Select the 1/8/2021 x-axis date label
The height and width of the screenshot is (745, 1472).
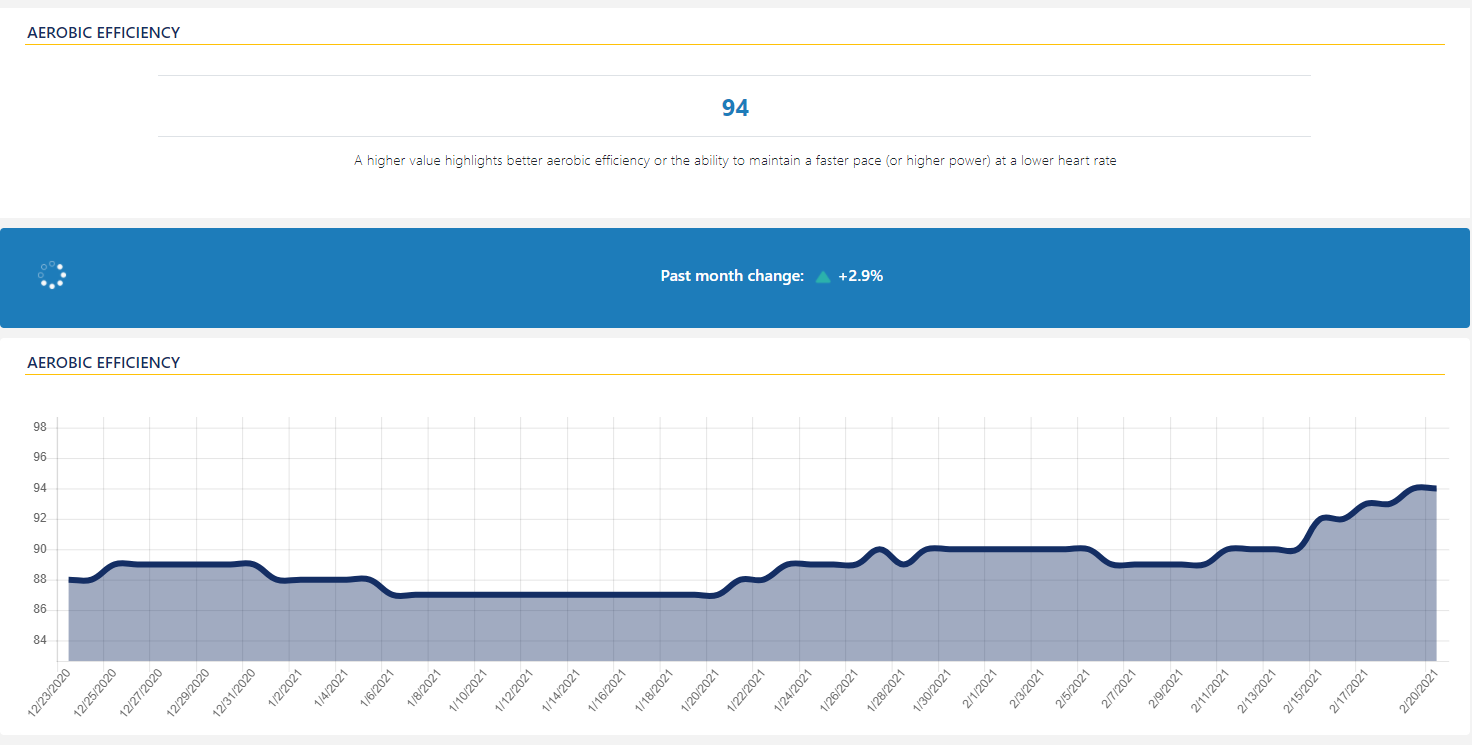point(424,688)
